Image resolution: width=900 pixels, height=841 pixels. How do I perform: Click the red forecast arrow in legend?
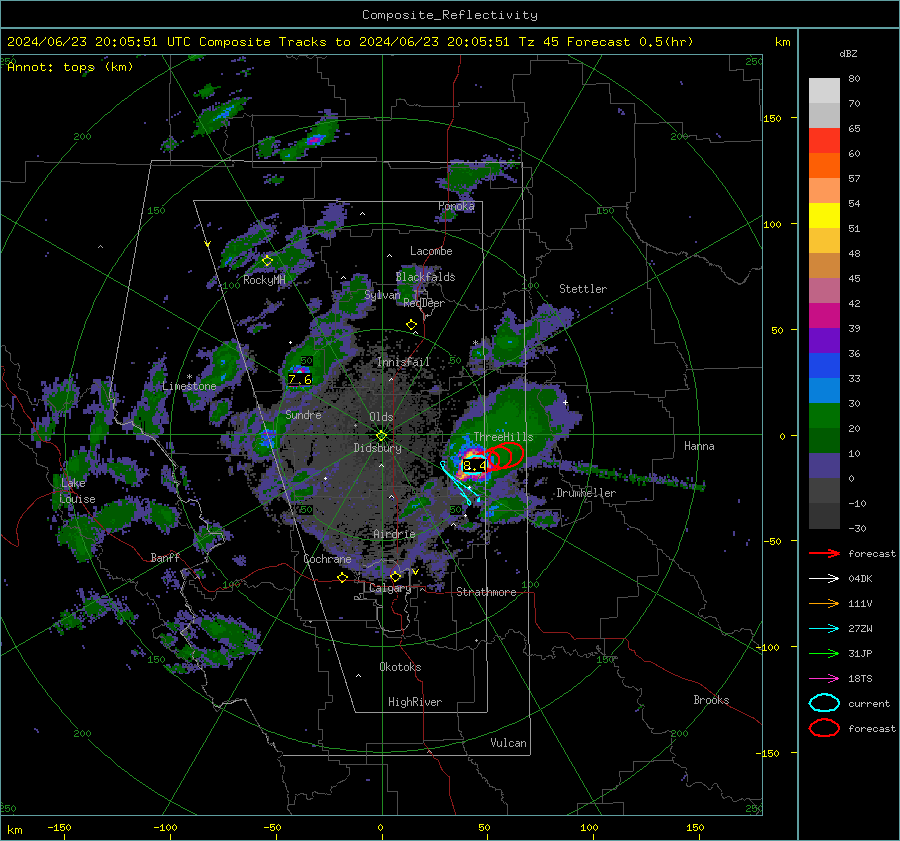(x=824, y=553)
